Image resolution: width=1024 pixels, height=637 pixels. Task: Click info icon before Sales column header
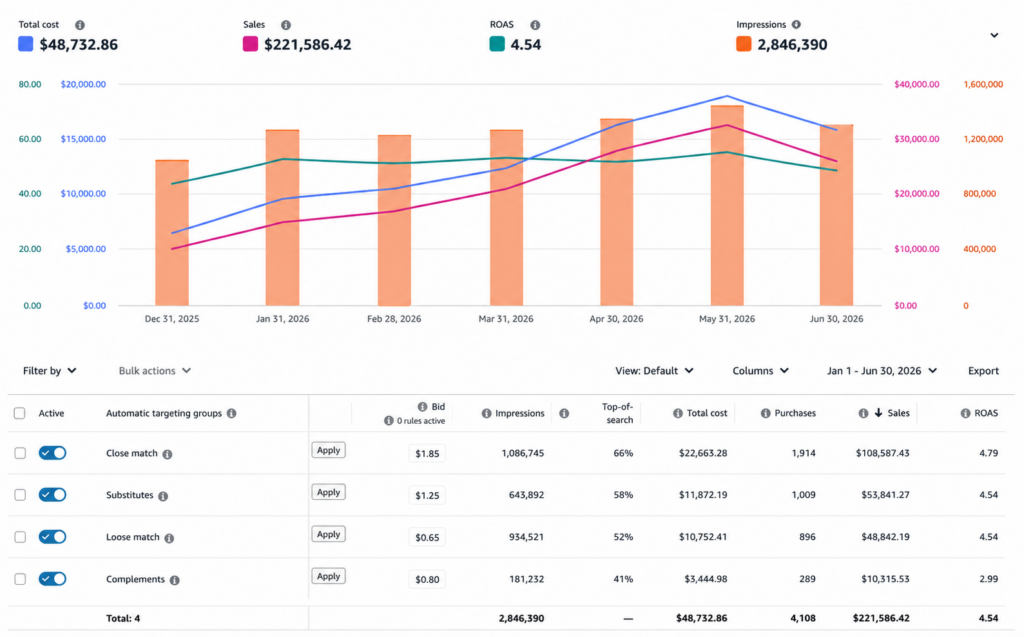pyautogui.click(x=863, y=413)
